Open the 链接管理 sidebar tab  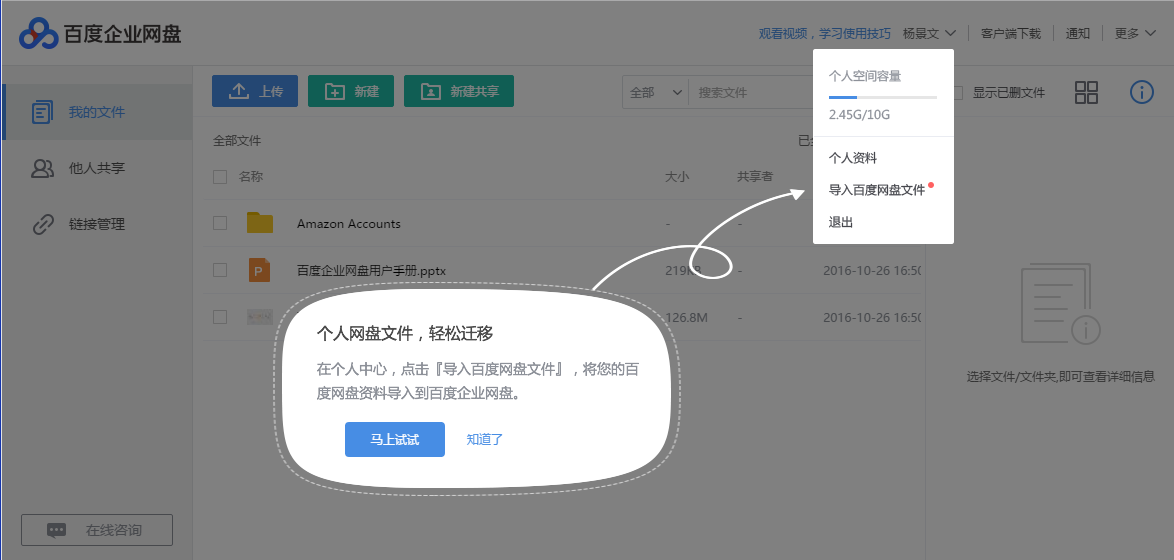97,224
